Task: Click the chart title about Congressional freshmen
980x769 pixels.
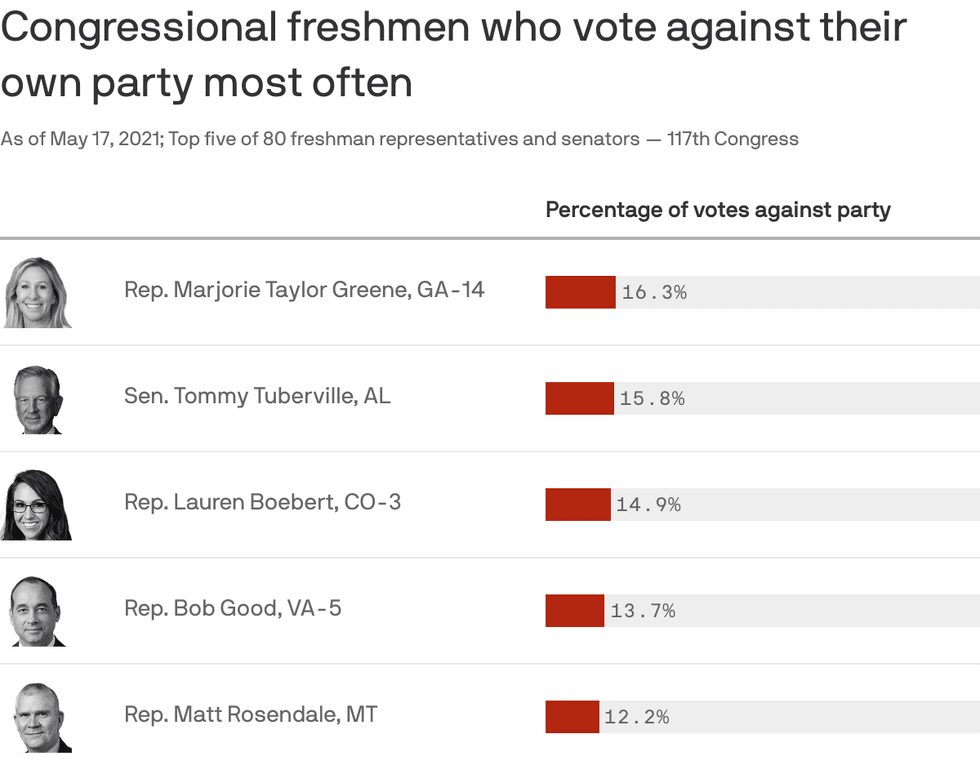Action: (453, 54)
